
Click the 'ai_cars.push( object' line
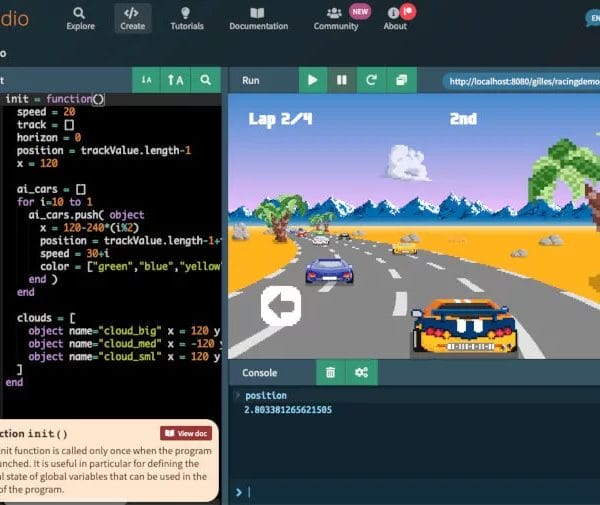[x=86, y=215]
